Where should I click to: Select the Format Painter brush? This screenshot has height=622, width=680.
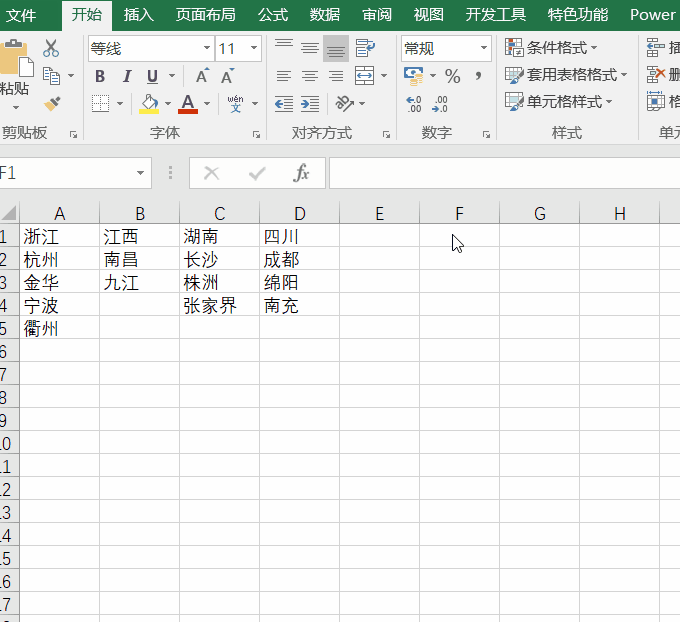(x=52, y=103)
